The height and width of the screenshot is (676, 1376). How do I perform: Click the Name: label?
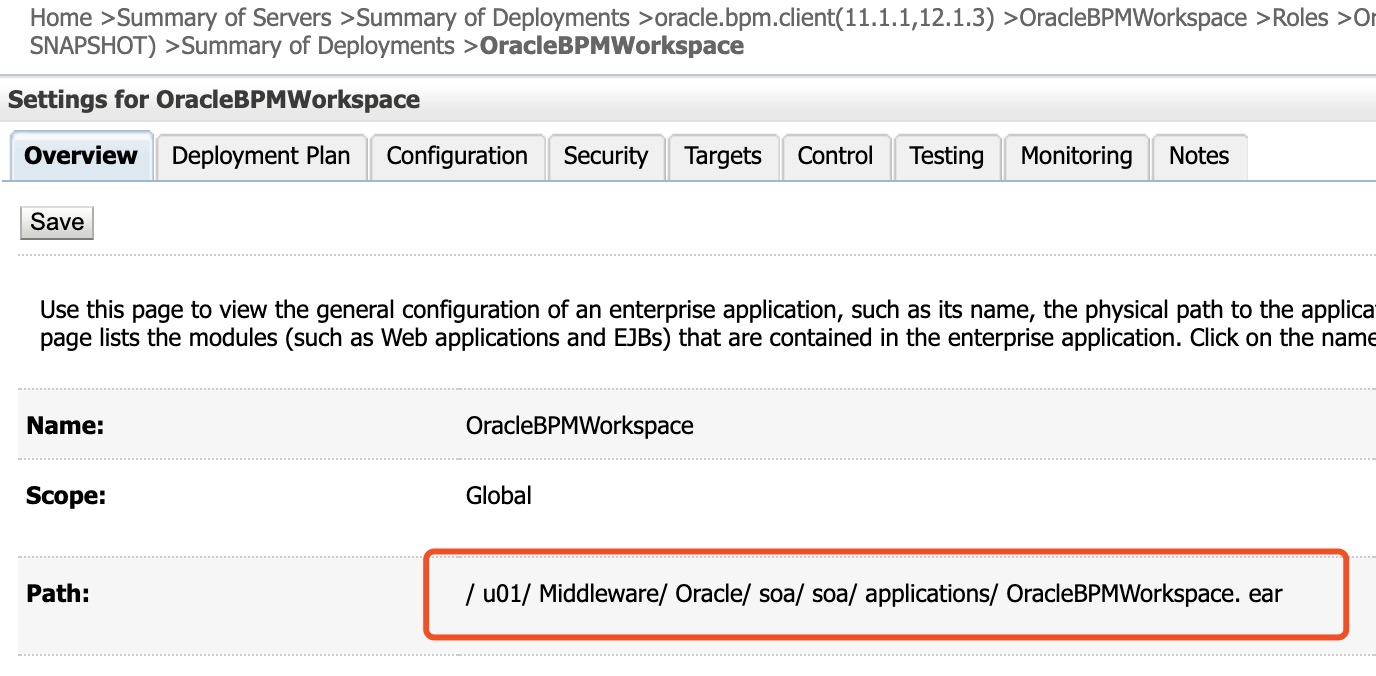click(65, 425)
